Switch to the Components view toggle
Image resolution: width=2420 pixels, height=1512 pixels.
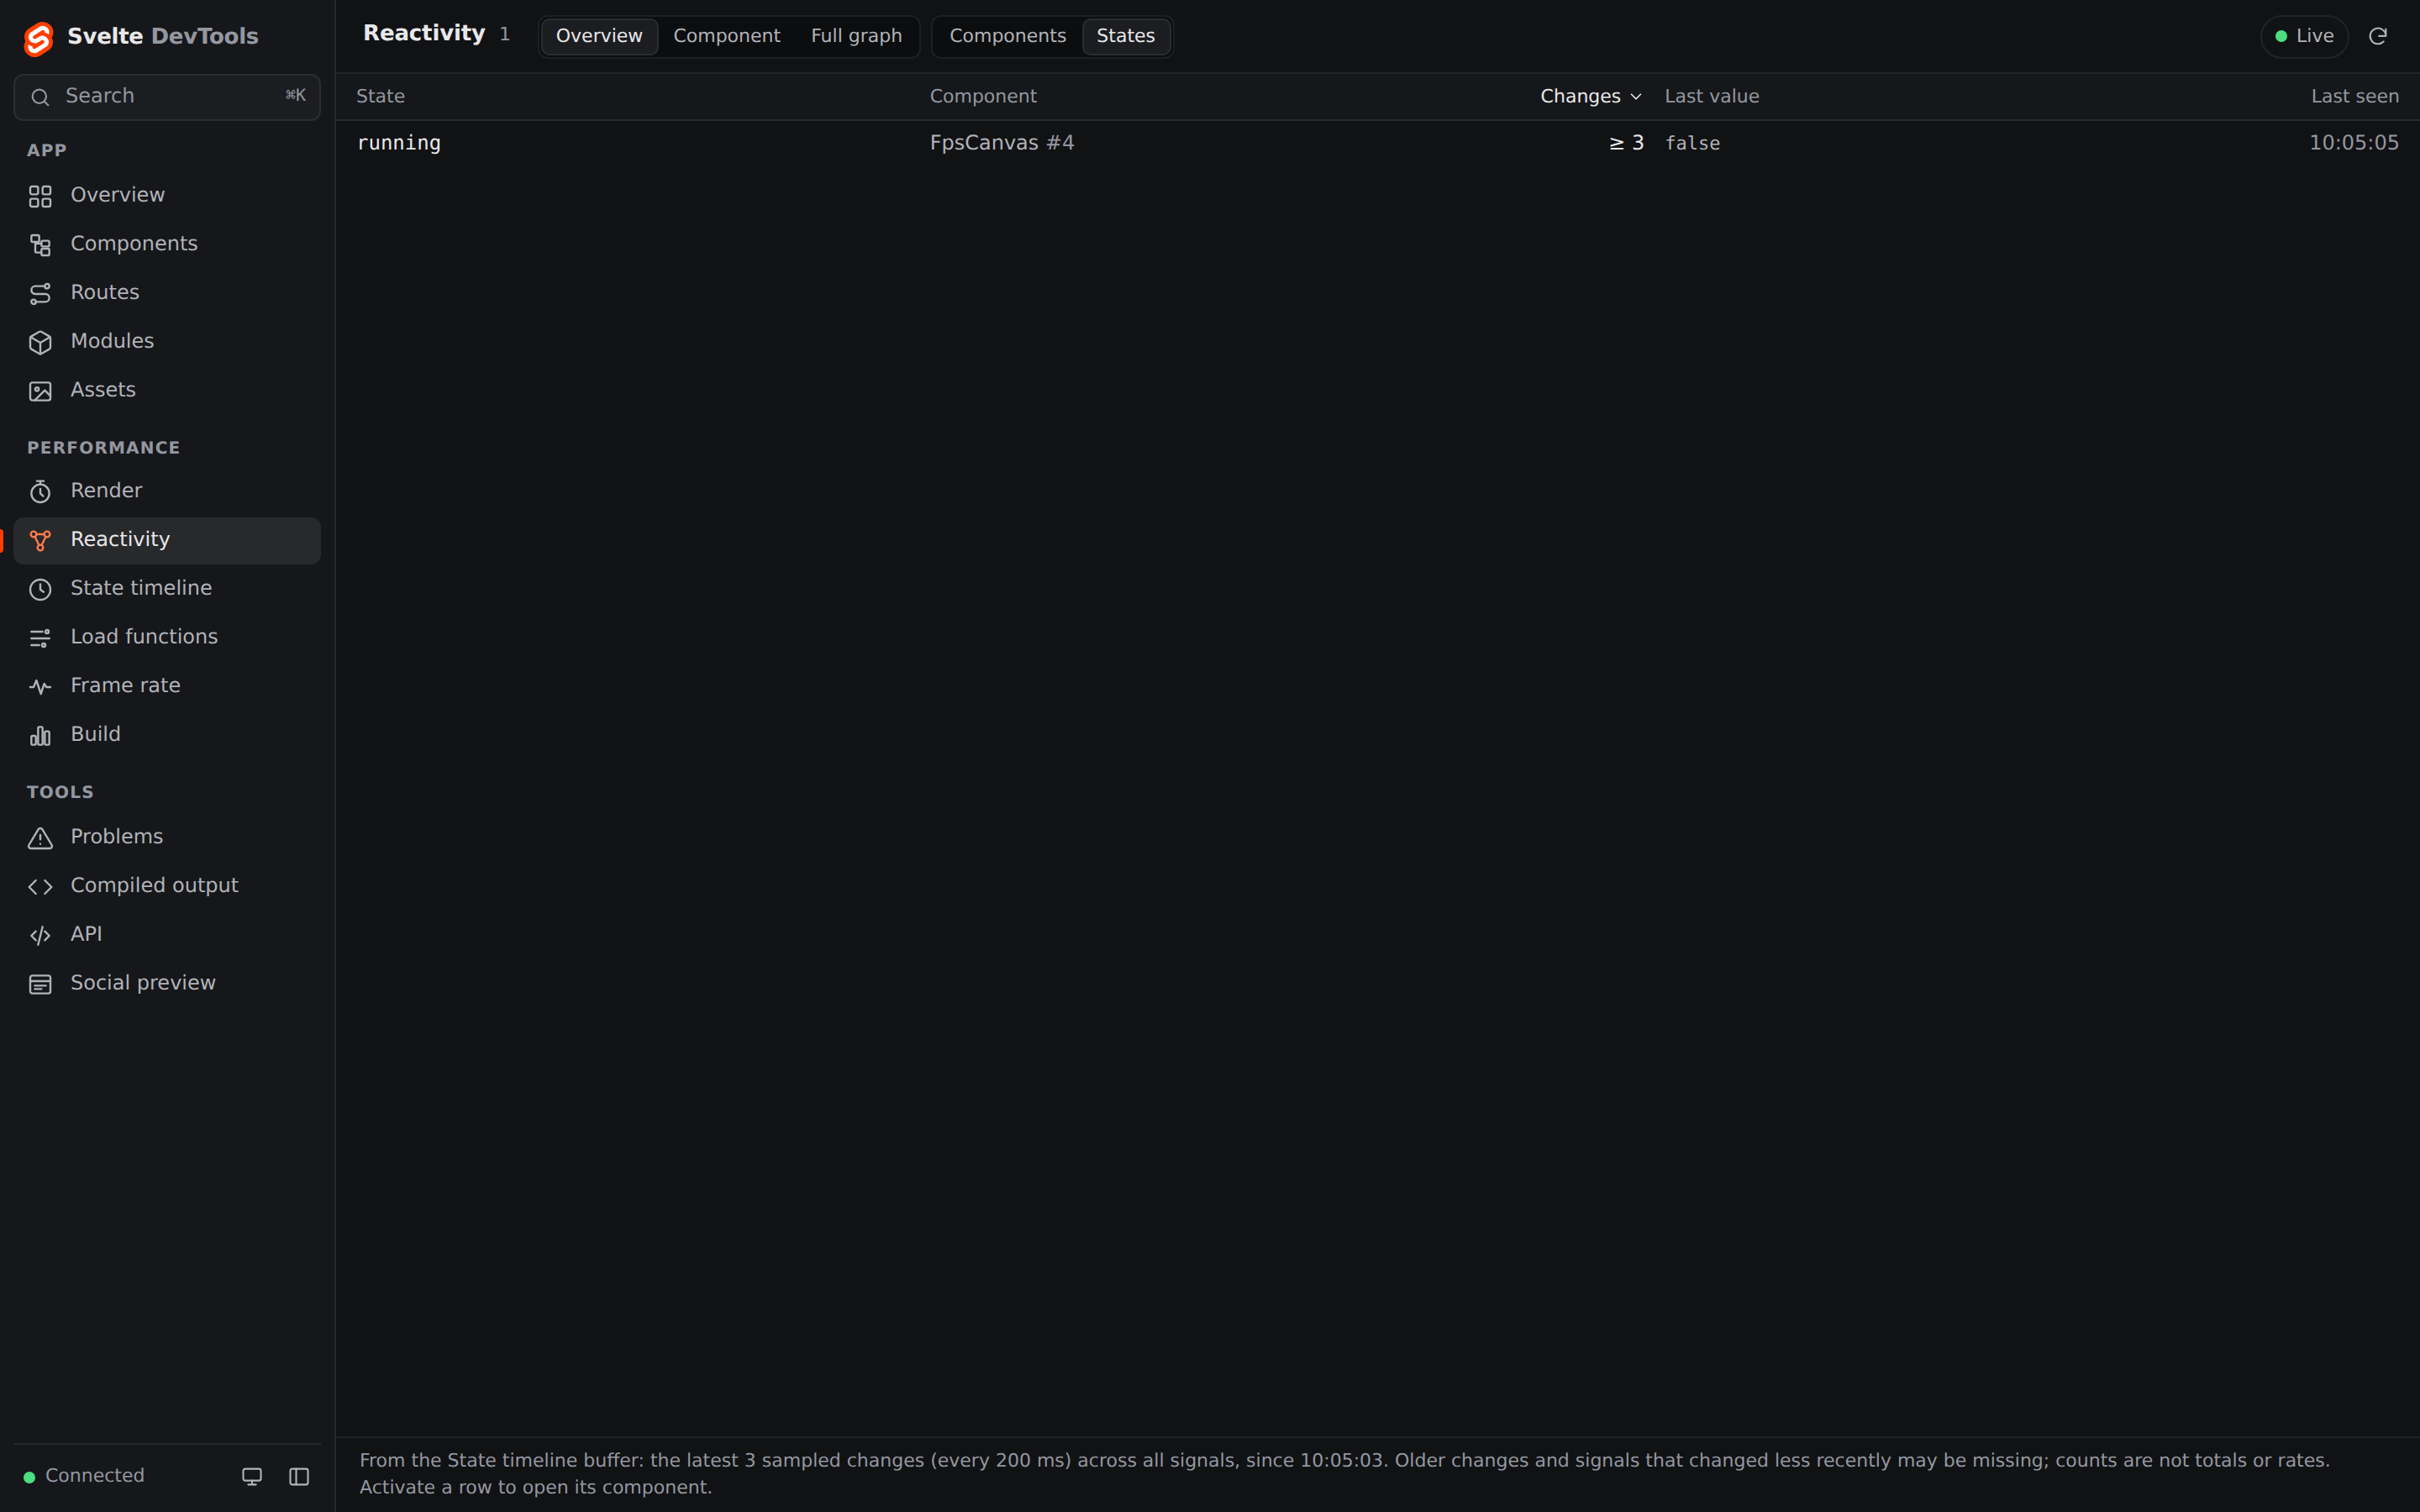1007,36
